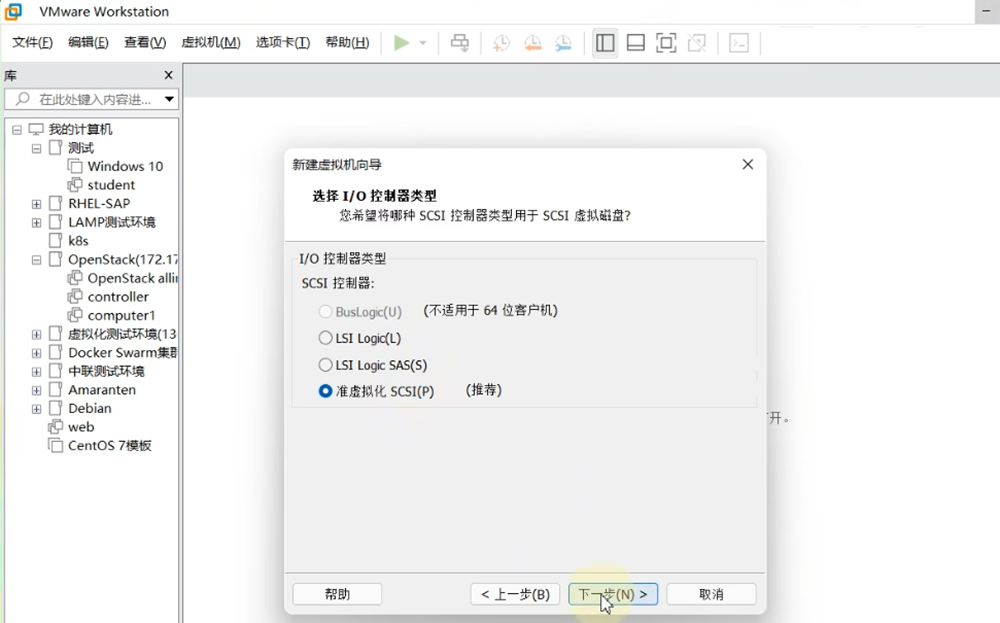Click the 取消 cancel button
Screen dimensions: 1000x623
pyautogui.click(x=711, y=594)
